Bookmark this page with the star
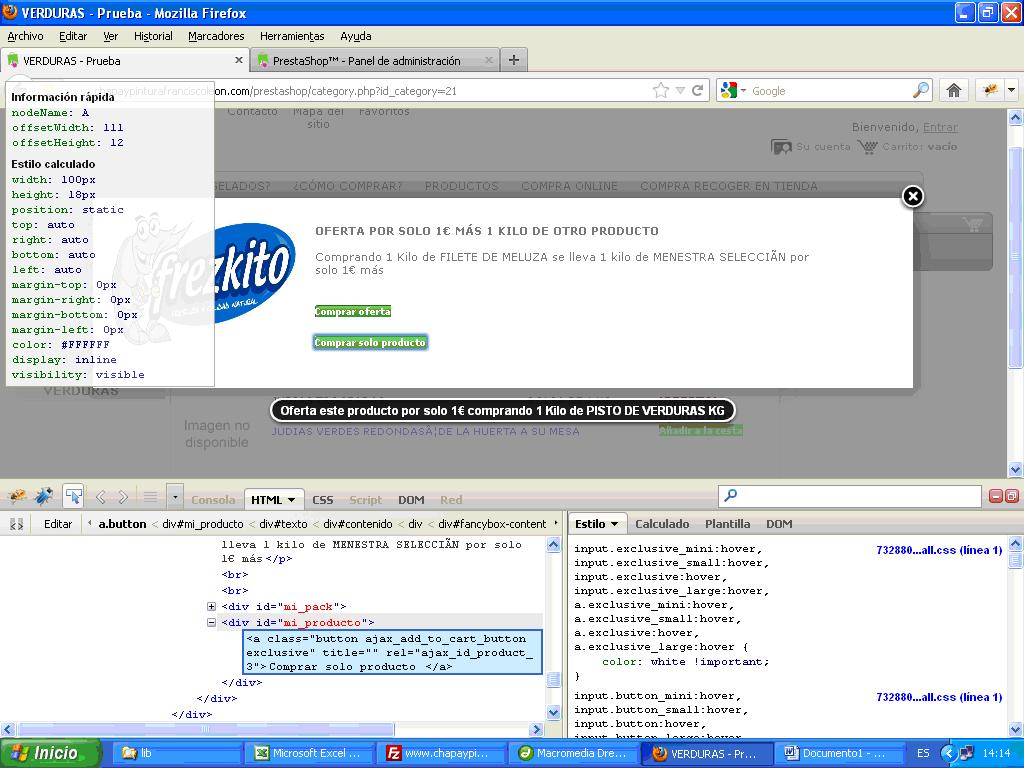Screen dimensions: 1024x768 pyautogui.click(x=661, y=91)
